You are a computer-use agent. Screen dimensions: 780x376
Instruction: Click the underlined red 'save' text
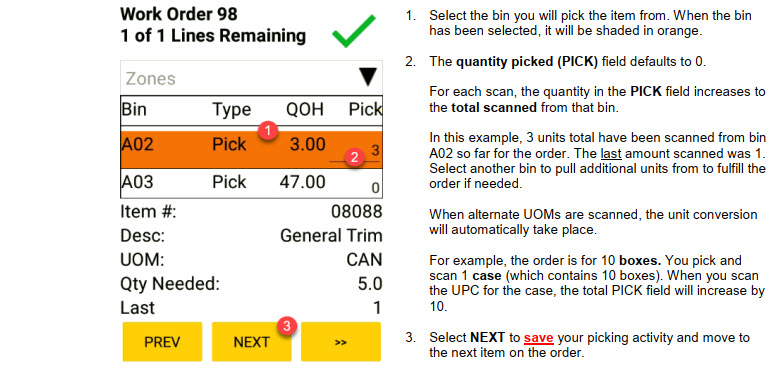point(538,338)
